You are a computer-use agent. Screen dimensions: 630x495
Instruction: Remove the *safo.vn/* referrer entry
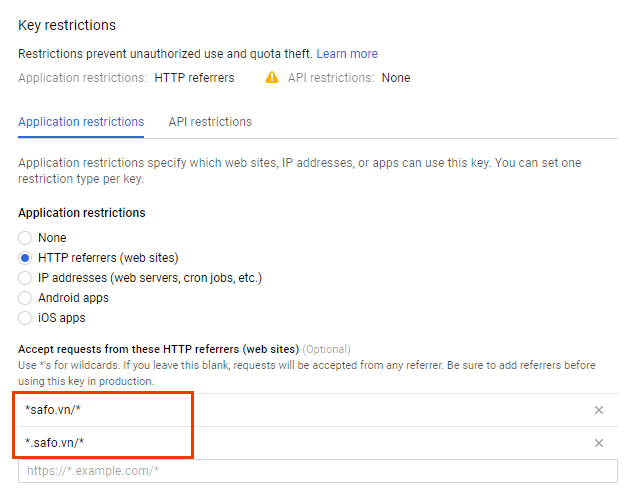(599, 410)
